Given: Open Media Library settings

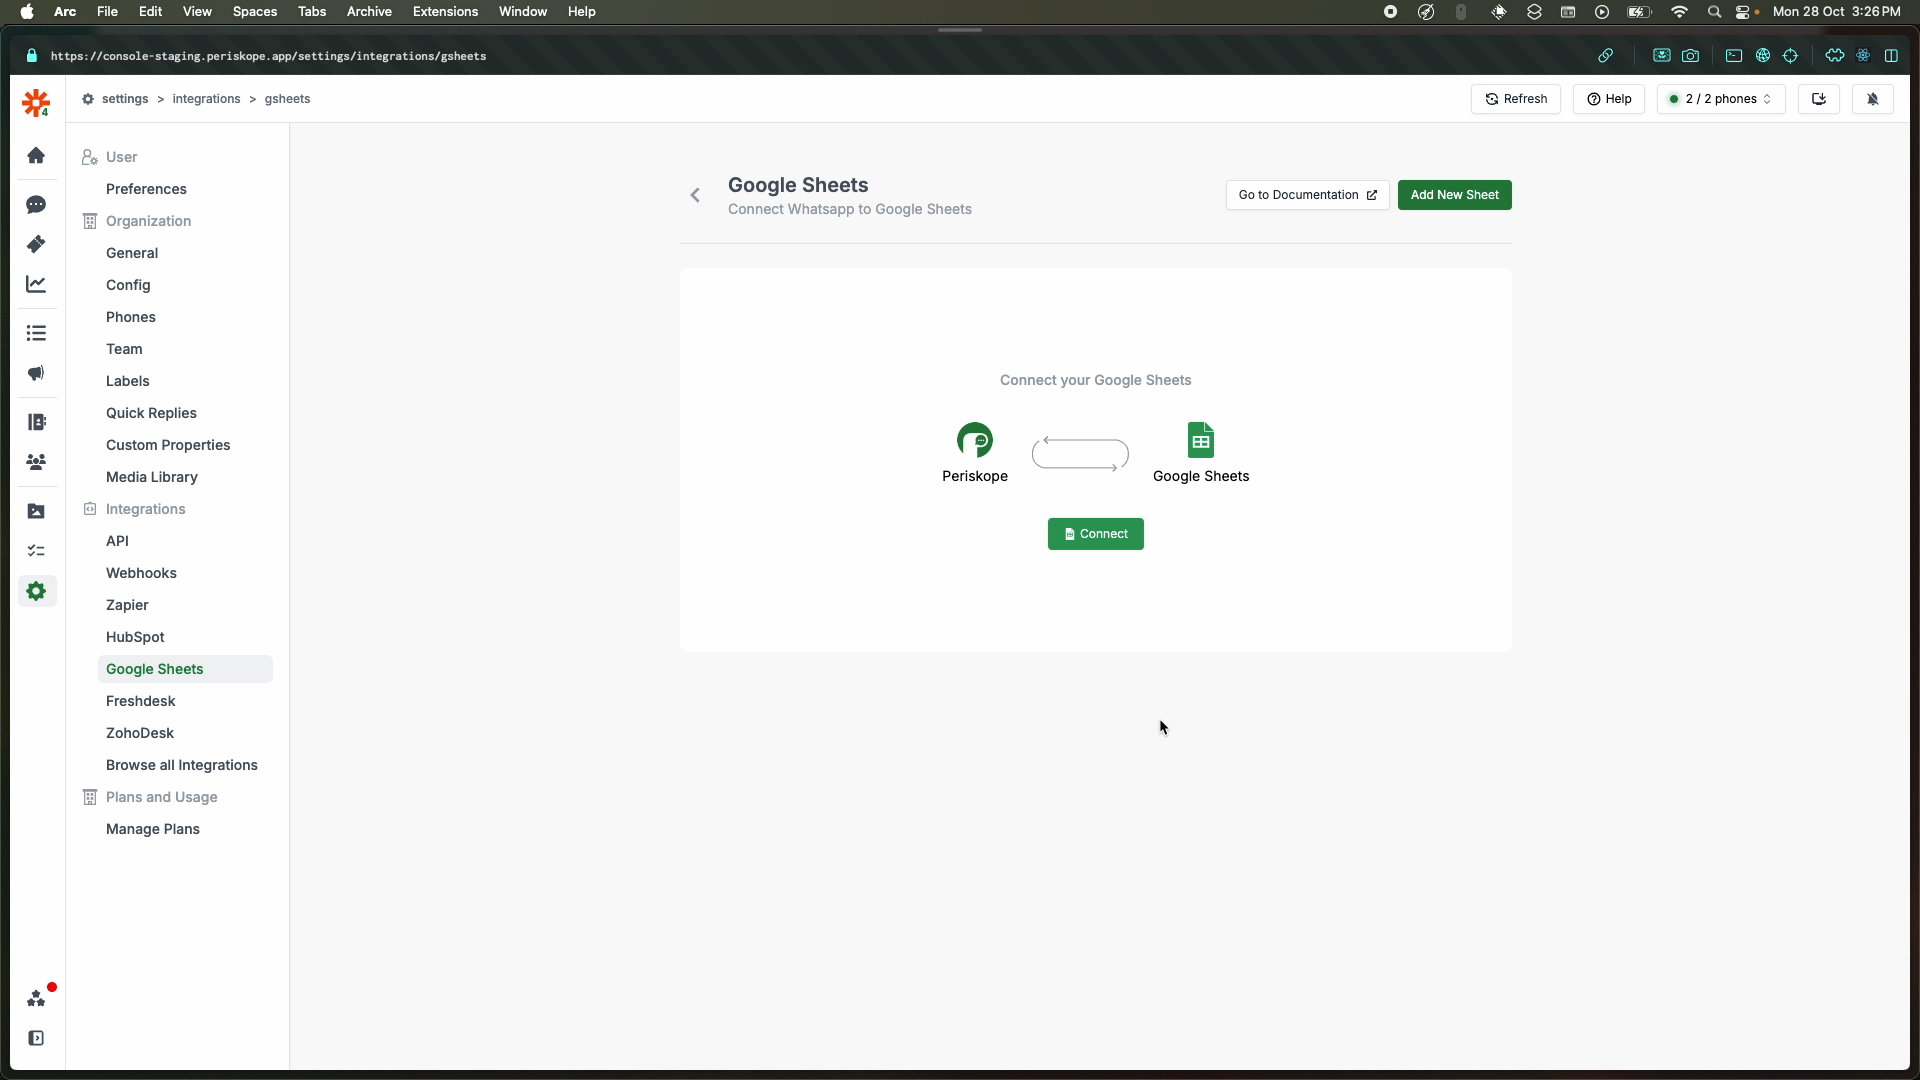Looking at the screenshot, I should coord(152,477).
